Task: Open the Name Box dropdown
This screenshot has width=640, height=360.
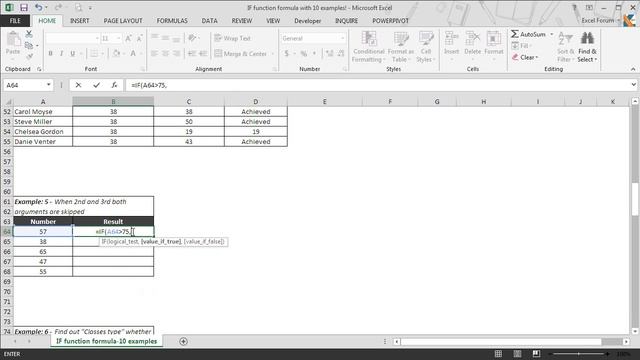Action: 49,85
